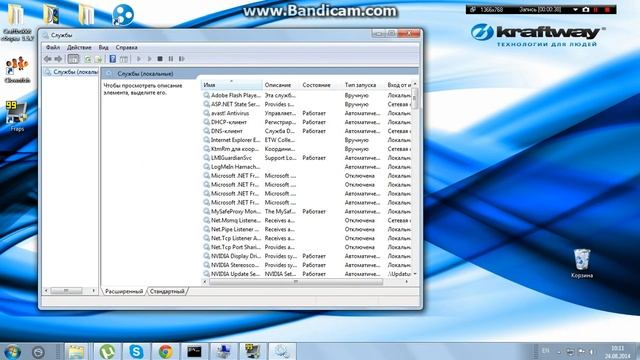
Task: Sort by the Состояние column header
Action: click(321, 85)
